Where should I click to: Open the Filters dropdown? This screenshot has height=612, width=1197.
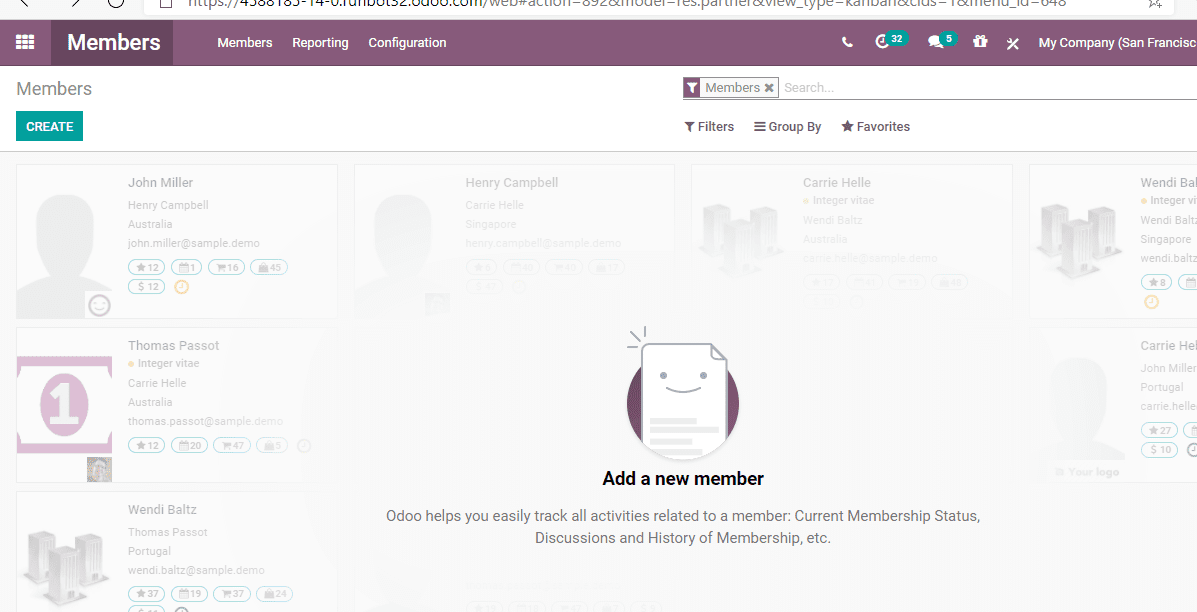click(x=709, y=127)
